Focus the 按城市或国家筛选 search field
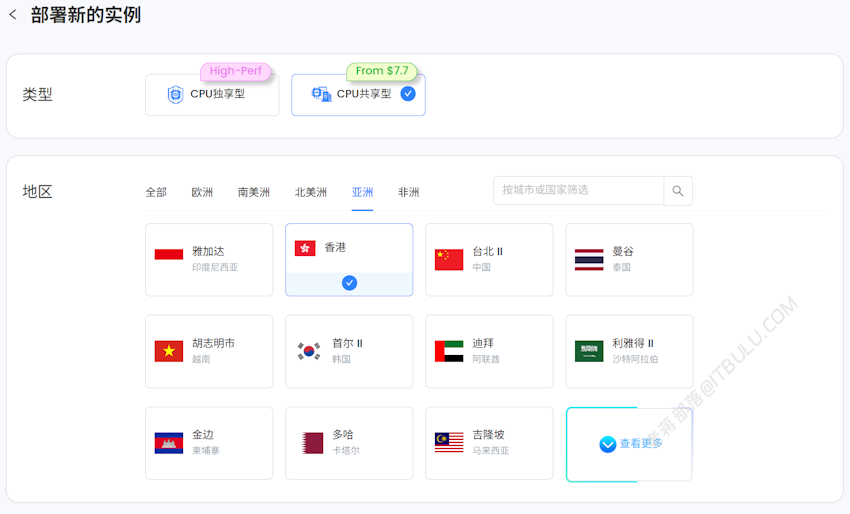The width and height of the screenshot is (850, 514). click(578, 190)
